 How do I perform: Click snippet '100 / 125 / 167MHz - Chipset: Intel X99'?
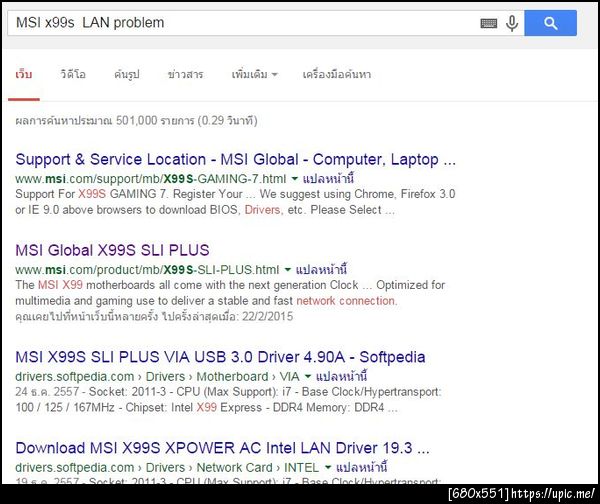tap(116, 408)
